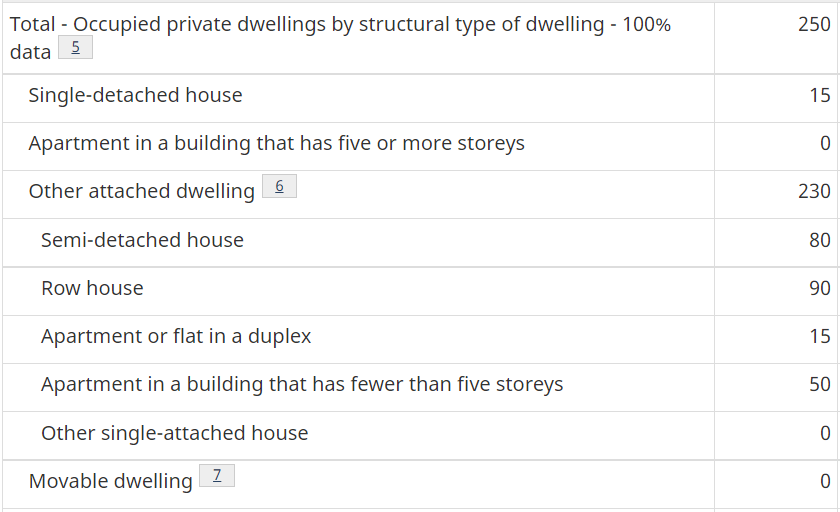Viewport: 840px width, 512px height.
Task: Open footnote 7 beside Movable dwelling
Action: coord(217,475)
